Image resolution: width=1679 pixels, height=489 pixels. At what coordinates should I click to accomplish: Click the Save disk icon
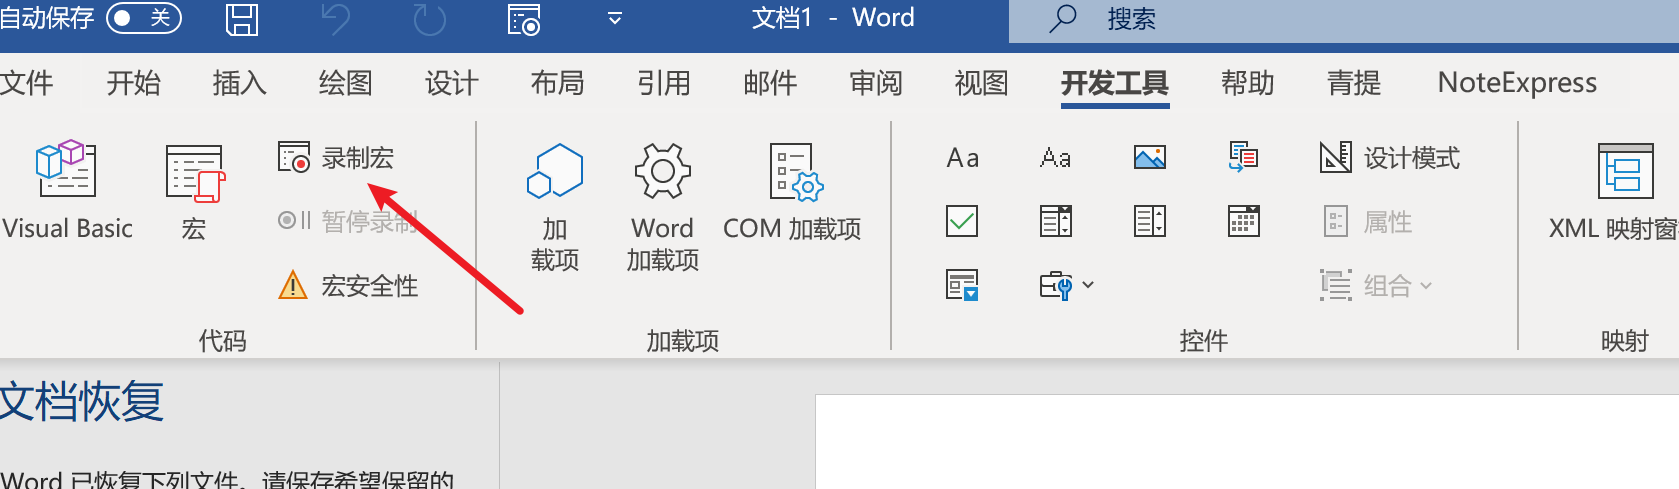coord(241,19)
